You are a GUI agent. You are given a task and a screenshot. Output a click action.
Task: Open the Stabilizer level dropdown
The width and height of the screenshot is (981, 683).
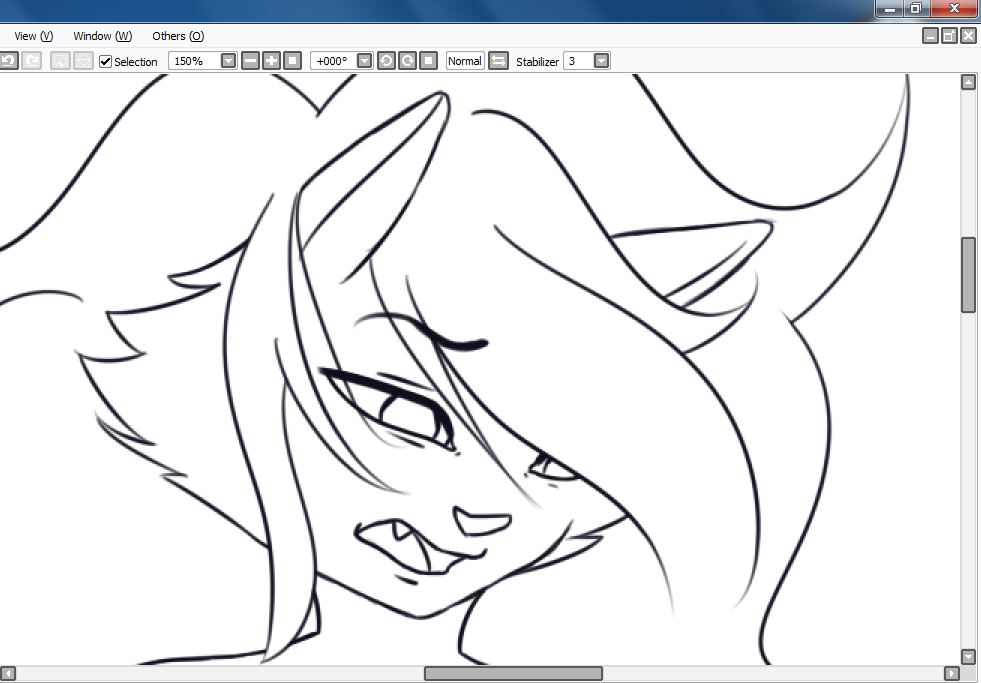601,61
